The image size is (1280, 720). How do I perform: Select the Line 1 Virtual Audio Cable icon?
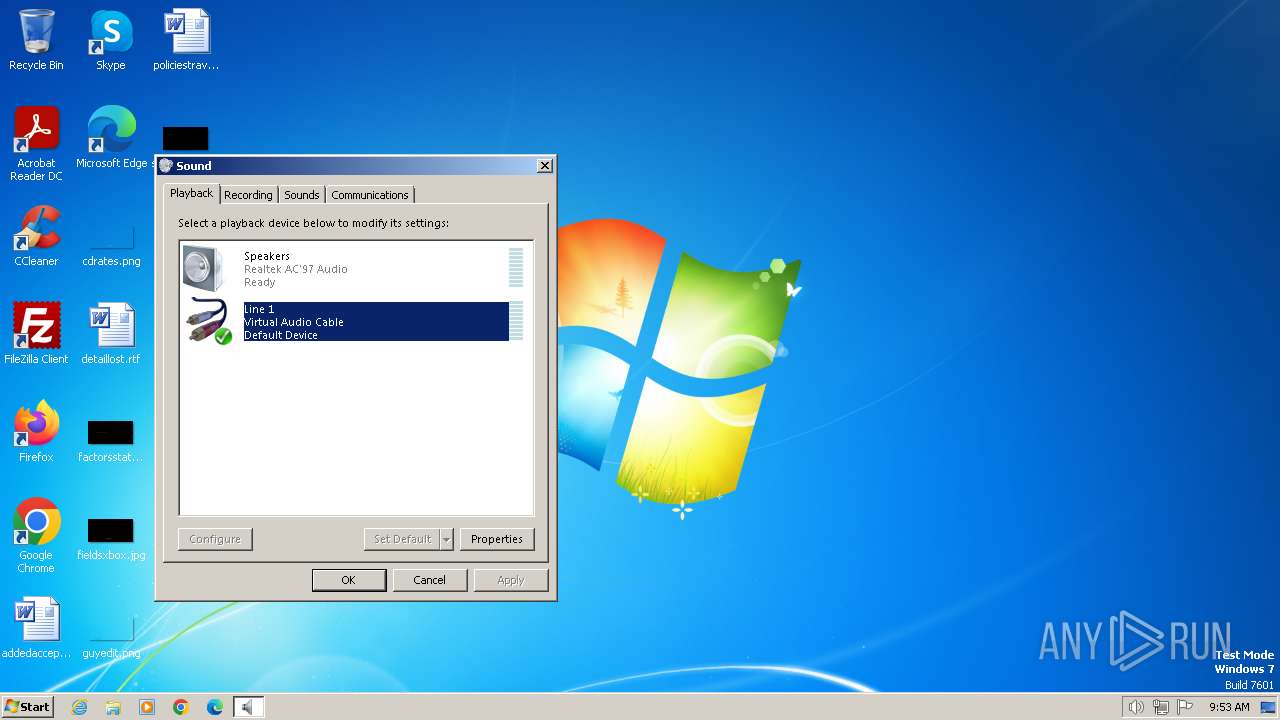pyautogui.click(x=209, y=321)
